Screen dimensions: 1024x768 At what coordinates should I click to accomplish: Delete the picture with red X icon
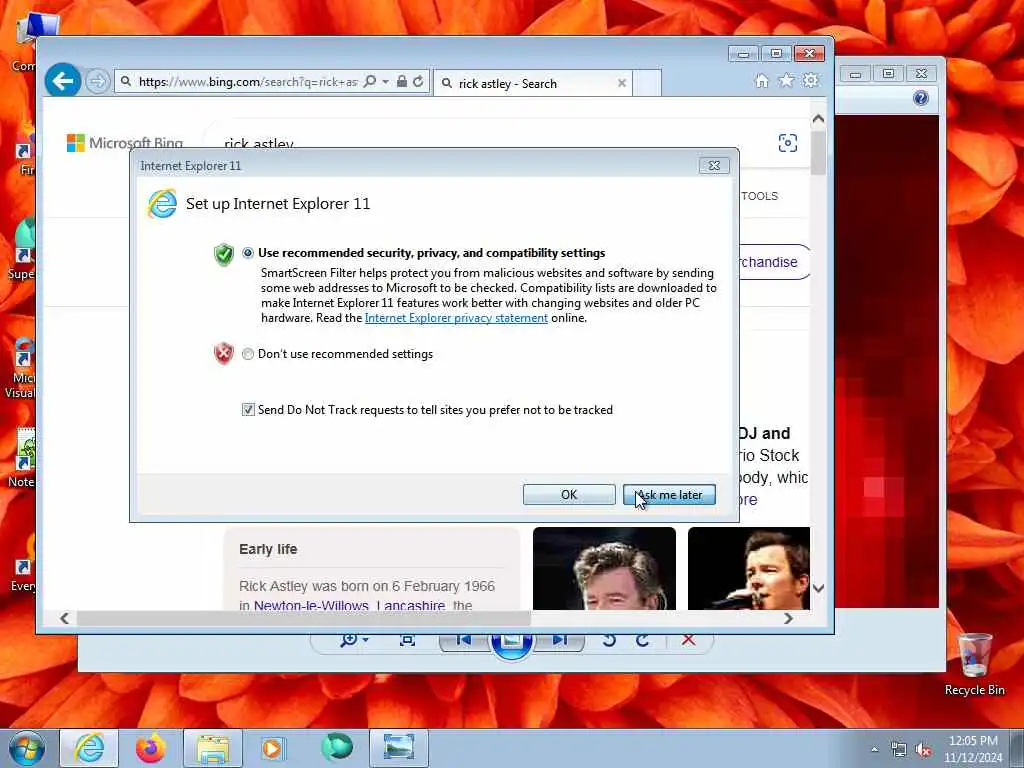click(688, 640)
